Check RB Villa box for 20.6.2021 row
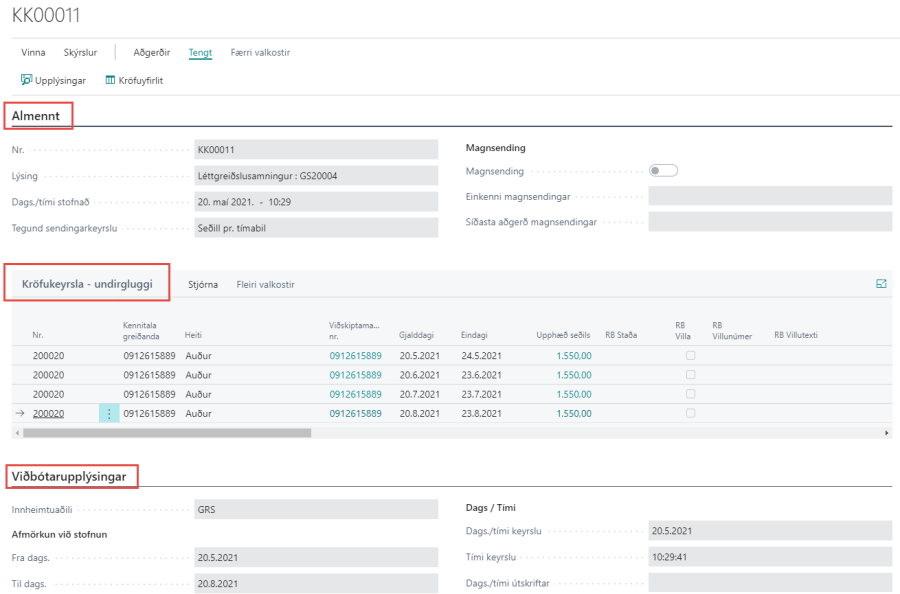Screen dimensions: 900x594 click(690, 374)
